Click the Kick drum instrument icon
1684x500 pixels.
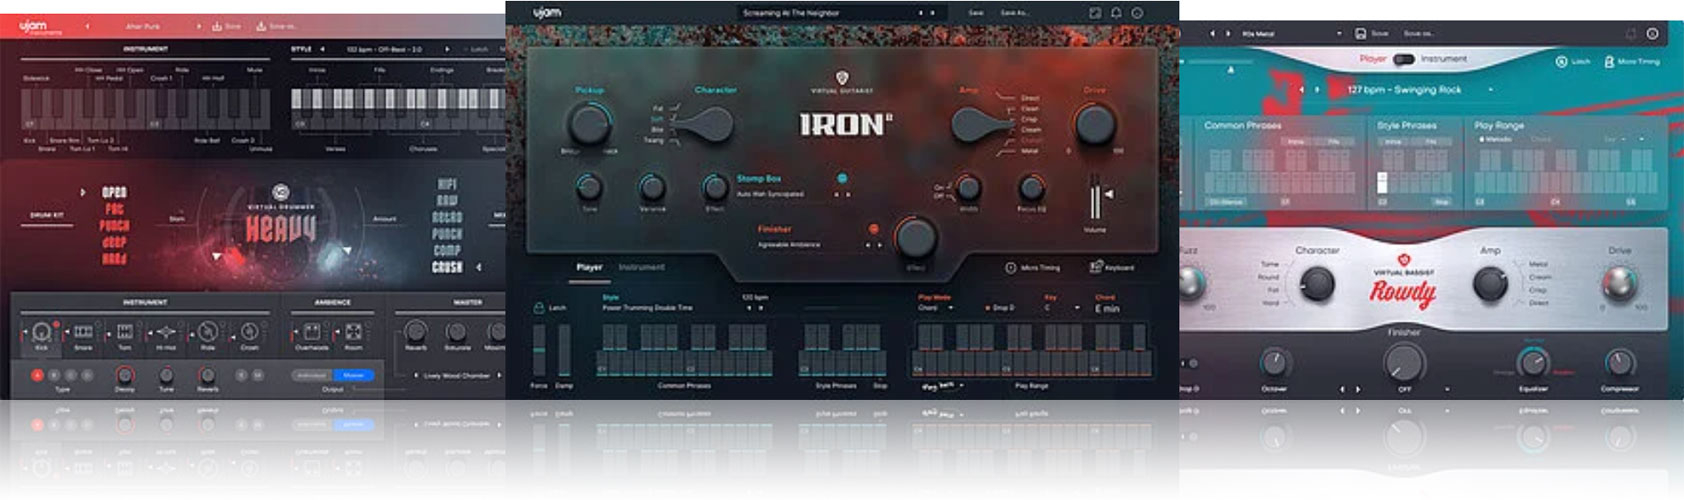(41, 331)
